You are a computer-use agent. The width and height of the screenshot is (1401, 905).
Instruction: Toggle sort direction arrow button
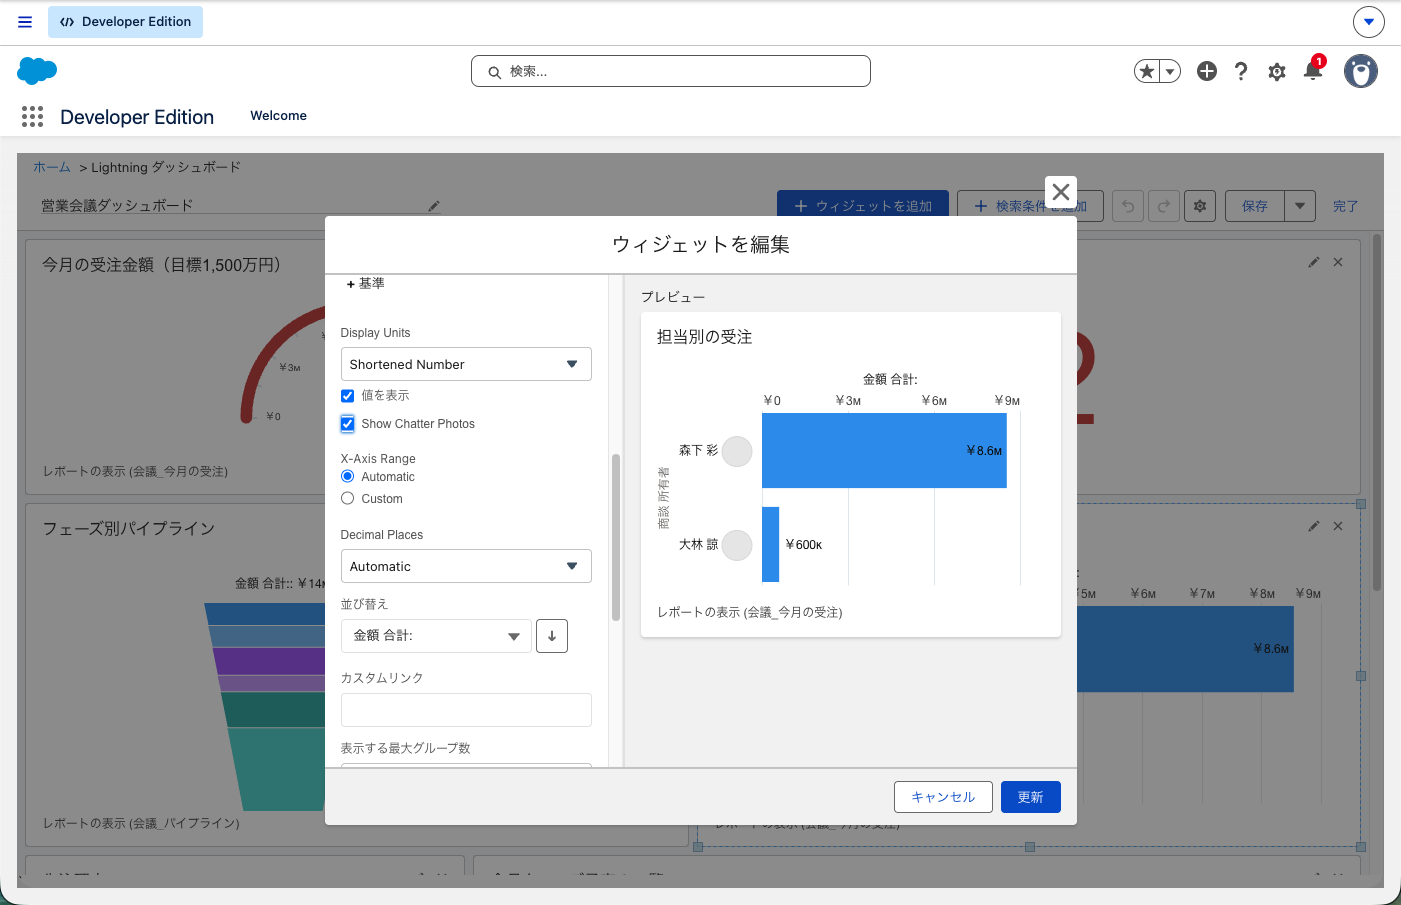click(552, 636)
